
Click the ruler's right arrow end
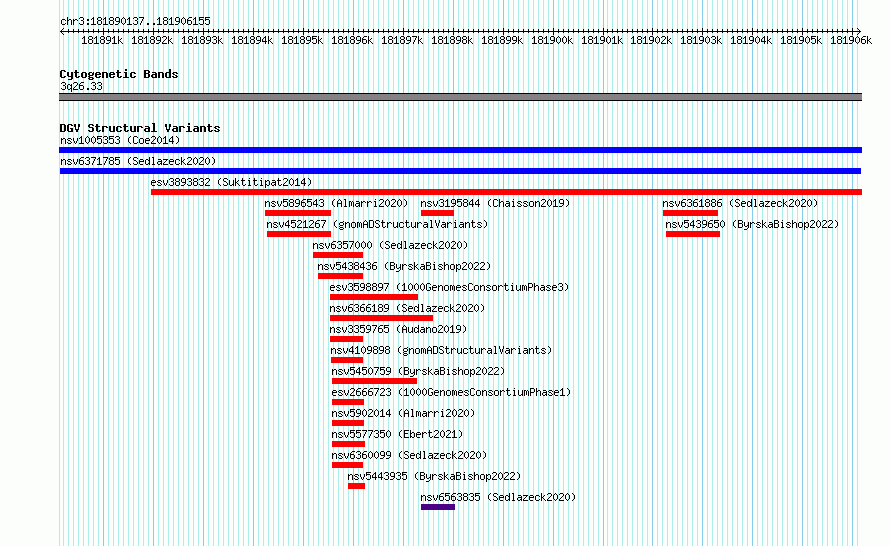[x=859, y=31]
